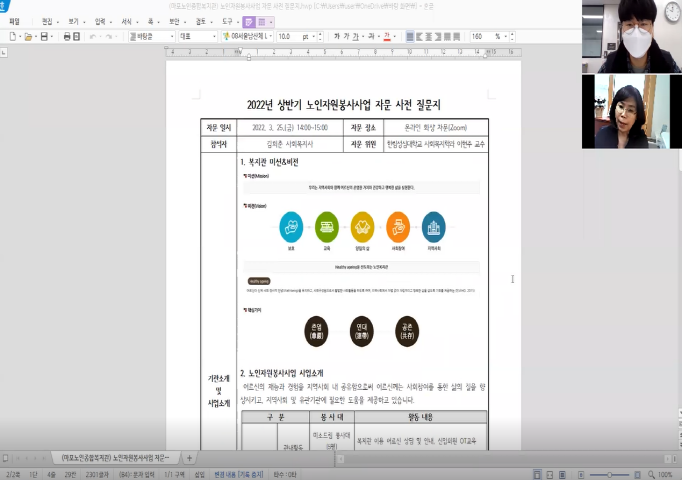The width and height of the screenshot is (682, 480).
Task: Open the 입력 menu
Action: coord(100,22)
